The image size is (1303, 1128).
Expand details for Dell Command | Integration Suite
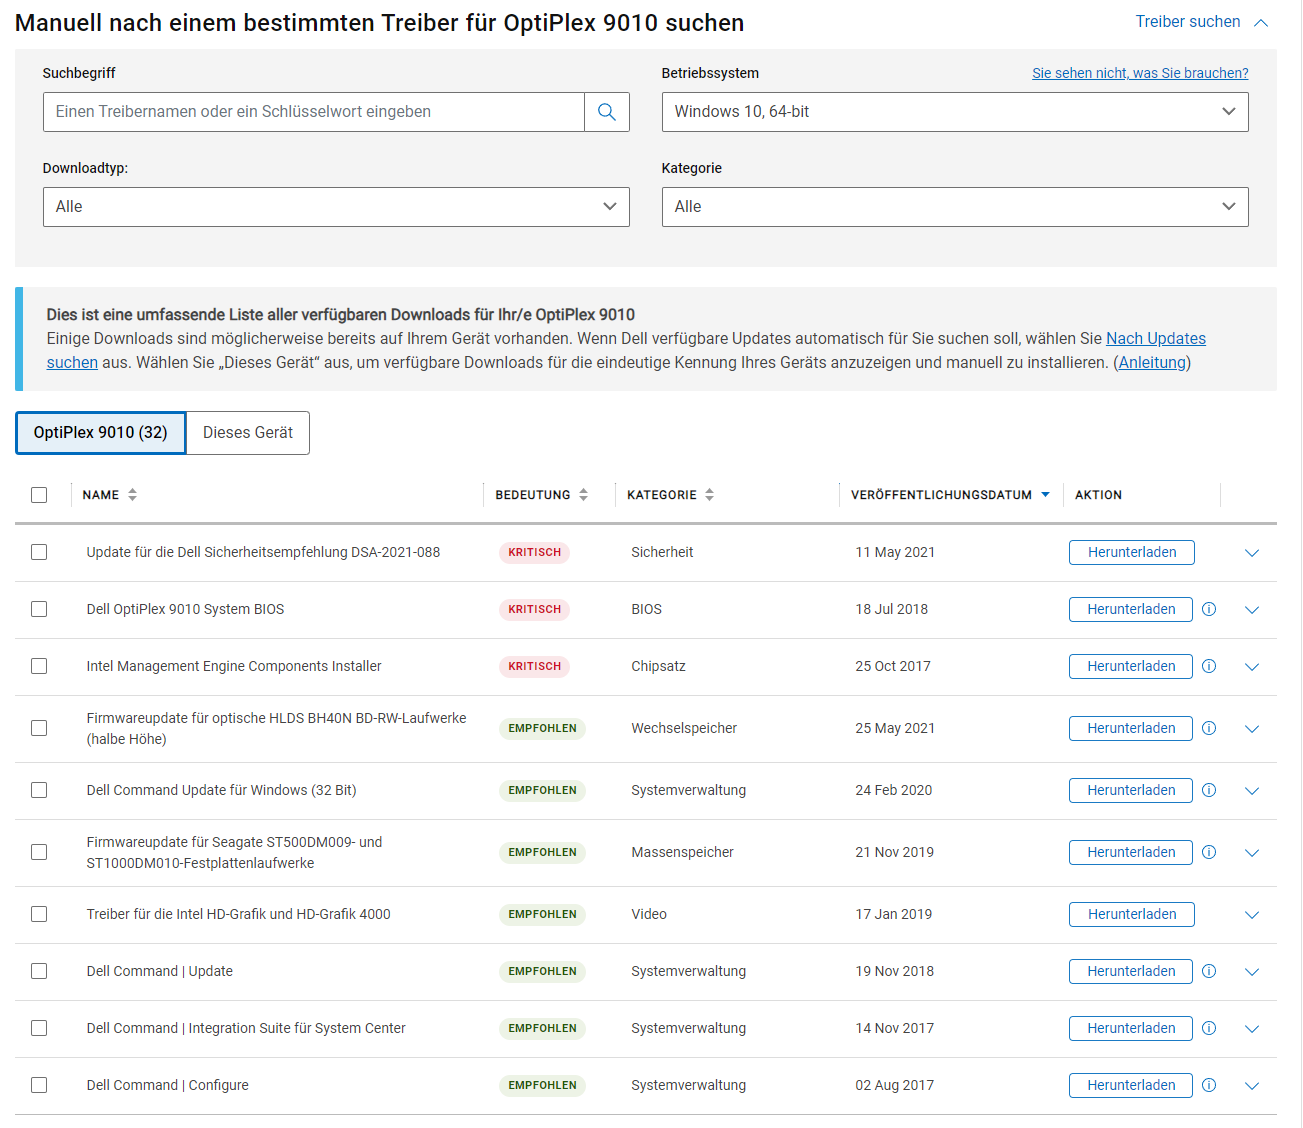(x=1252, y=1029)
